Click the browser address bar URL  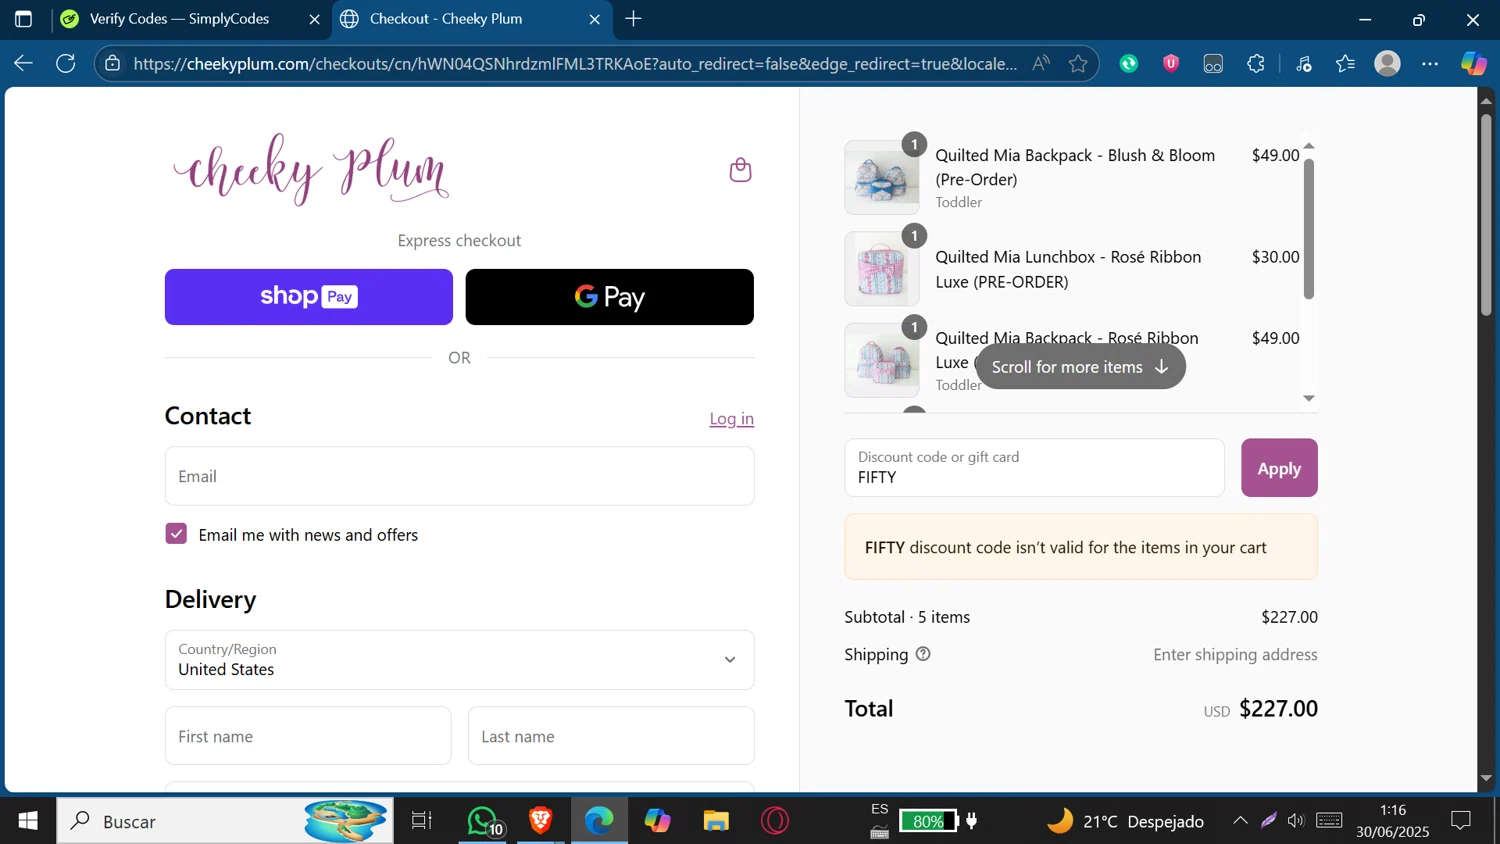[x=575, y=63]
